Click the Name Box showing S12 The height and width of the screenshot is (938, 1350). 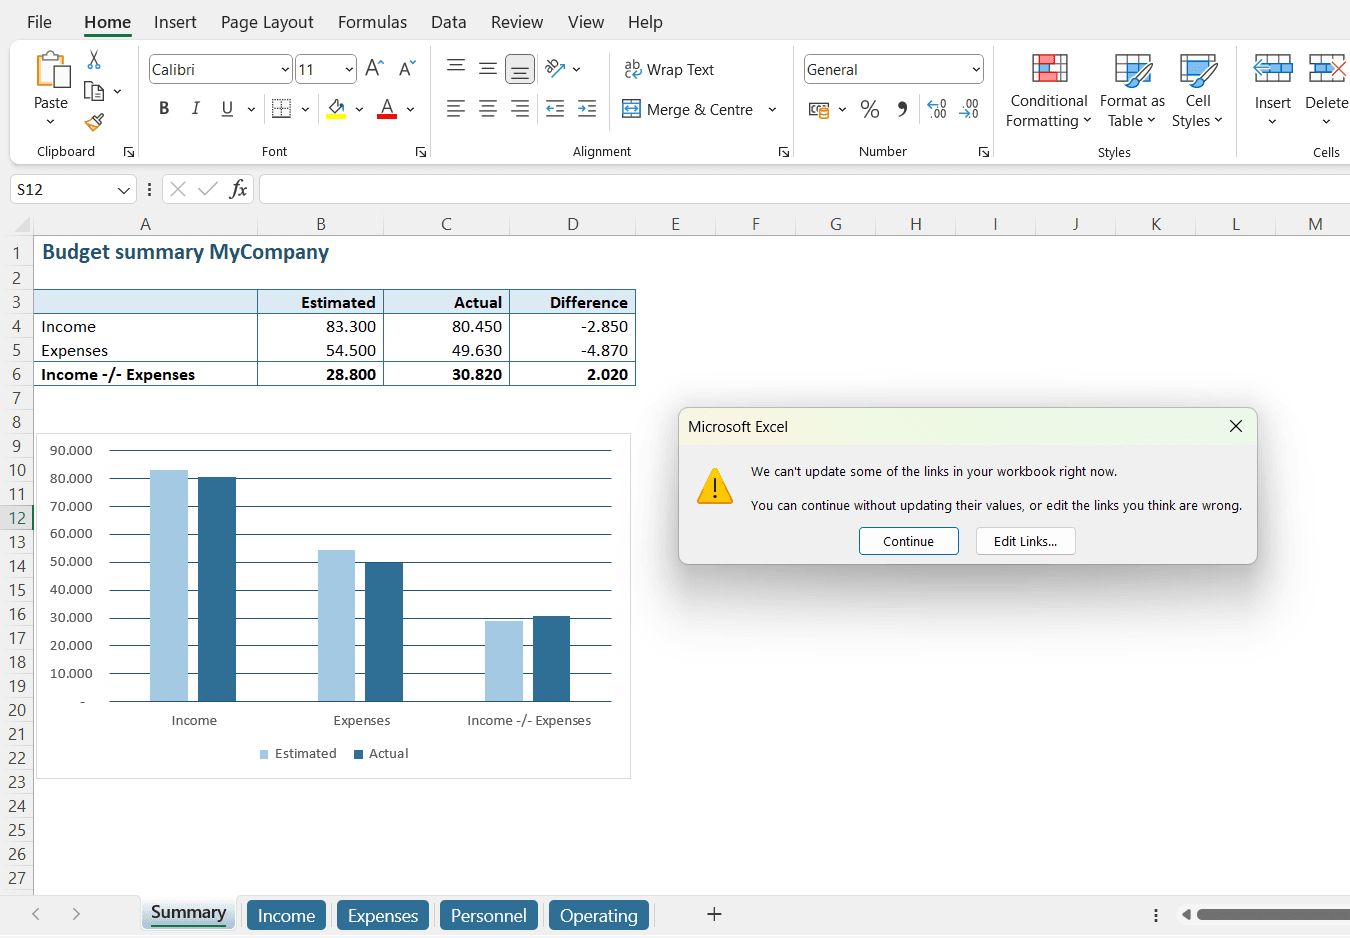pyautogui.click(x=62, y=189)
